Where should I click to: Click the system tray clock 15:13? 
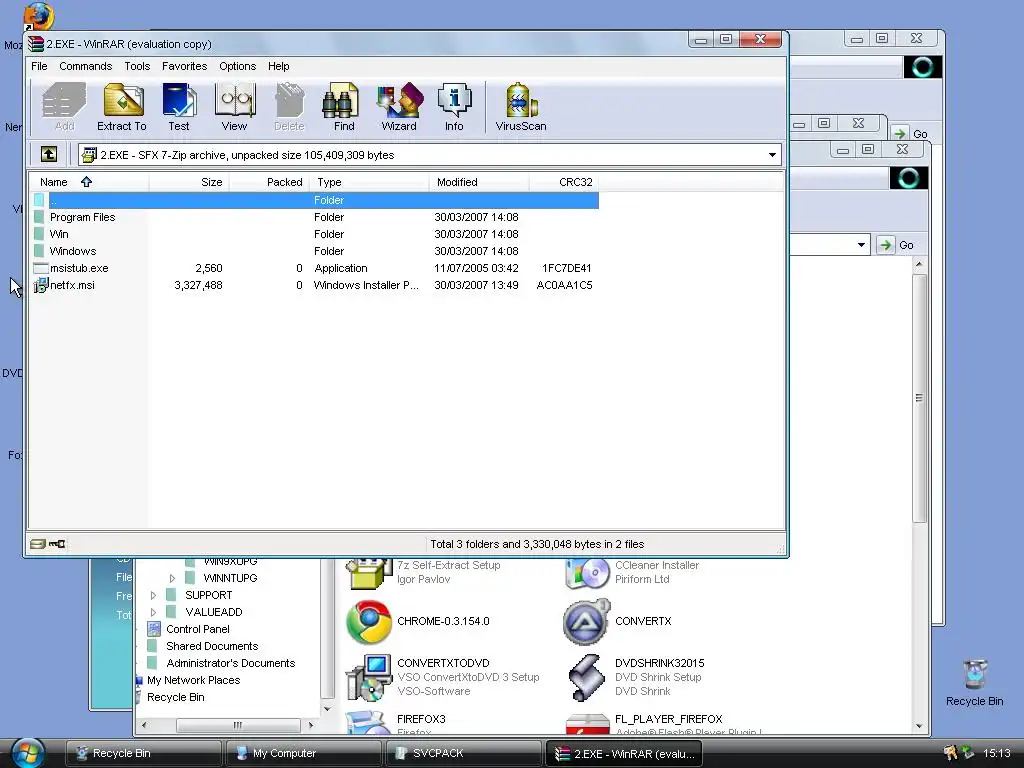(x=997, y=753)
